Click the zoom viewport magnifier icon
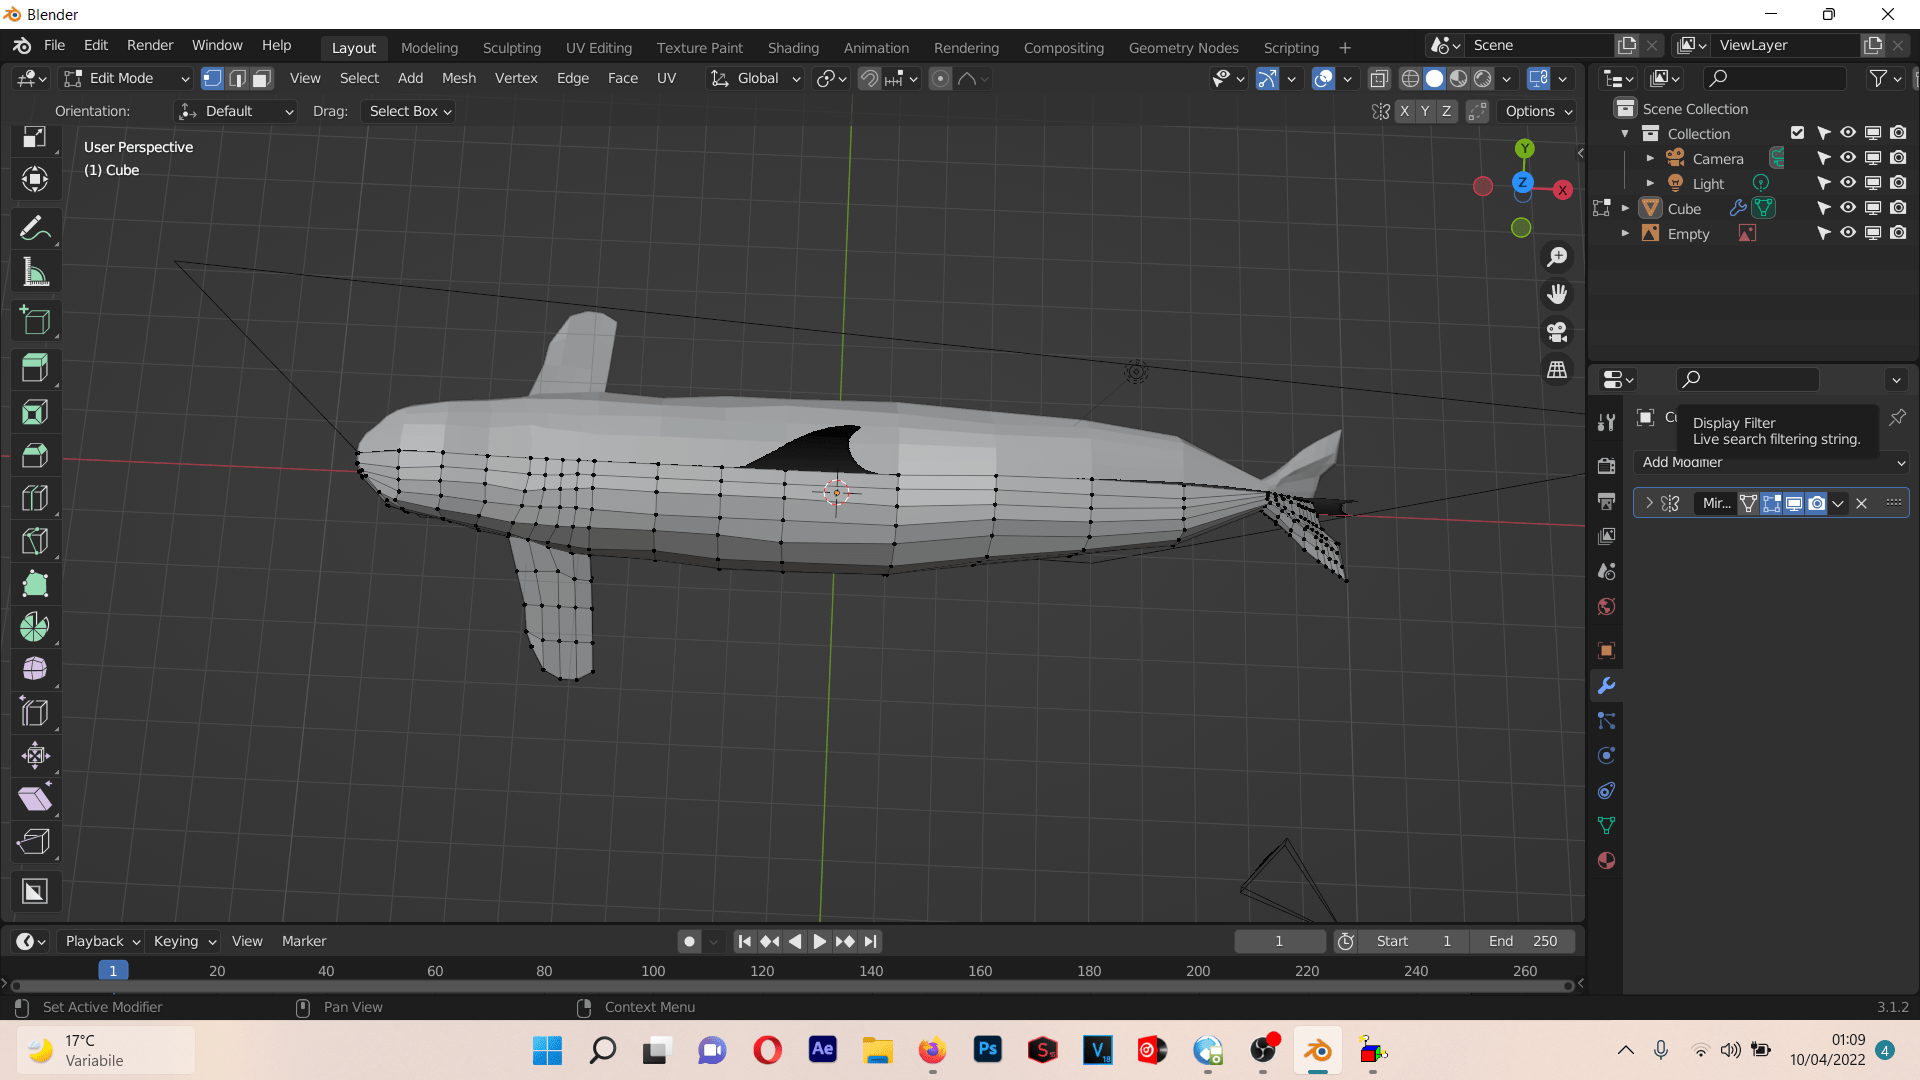1920x1080 pixels. pyautogui.click(x=1557, y=257)
